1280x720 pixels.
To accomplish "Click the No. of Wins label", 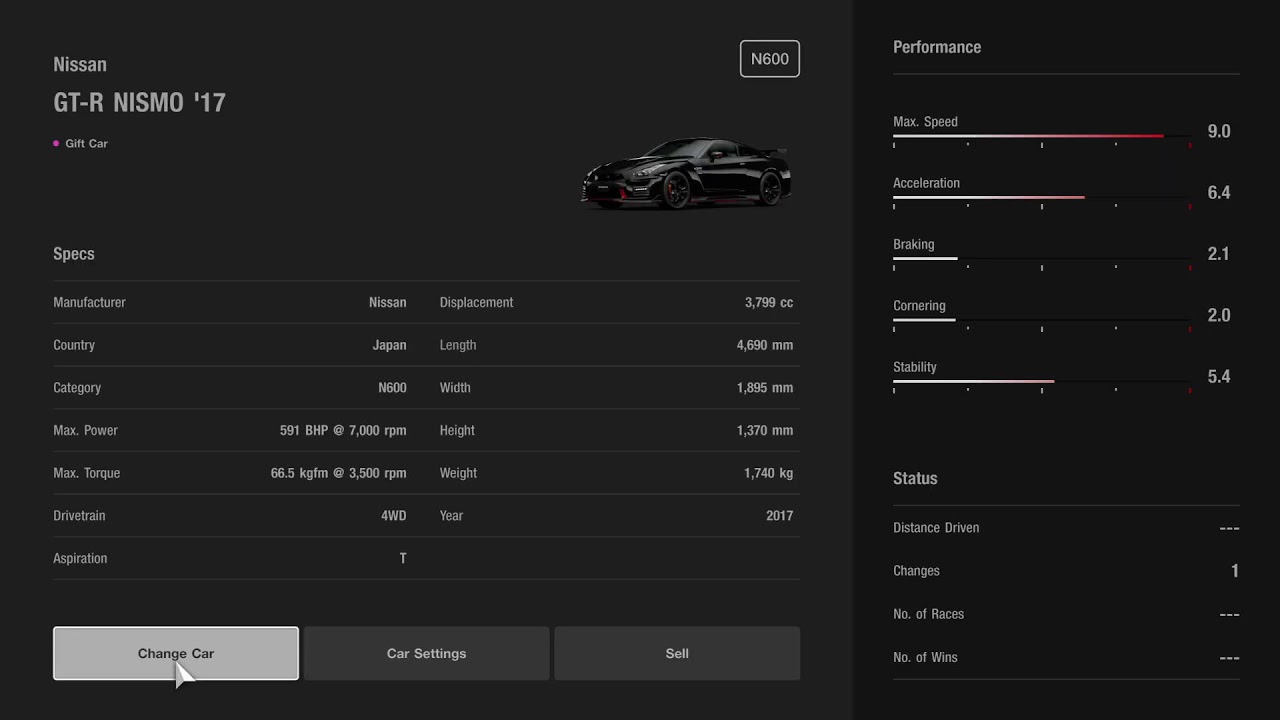I will [925, 657].
